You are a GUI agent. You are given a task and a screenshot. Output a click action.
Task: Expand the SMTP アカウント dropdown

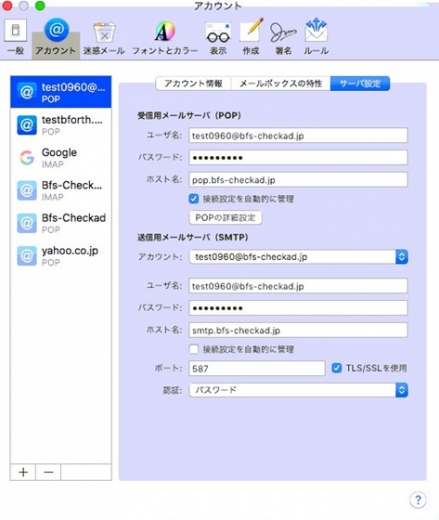click(x=298, y=257)
